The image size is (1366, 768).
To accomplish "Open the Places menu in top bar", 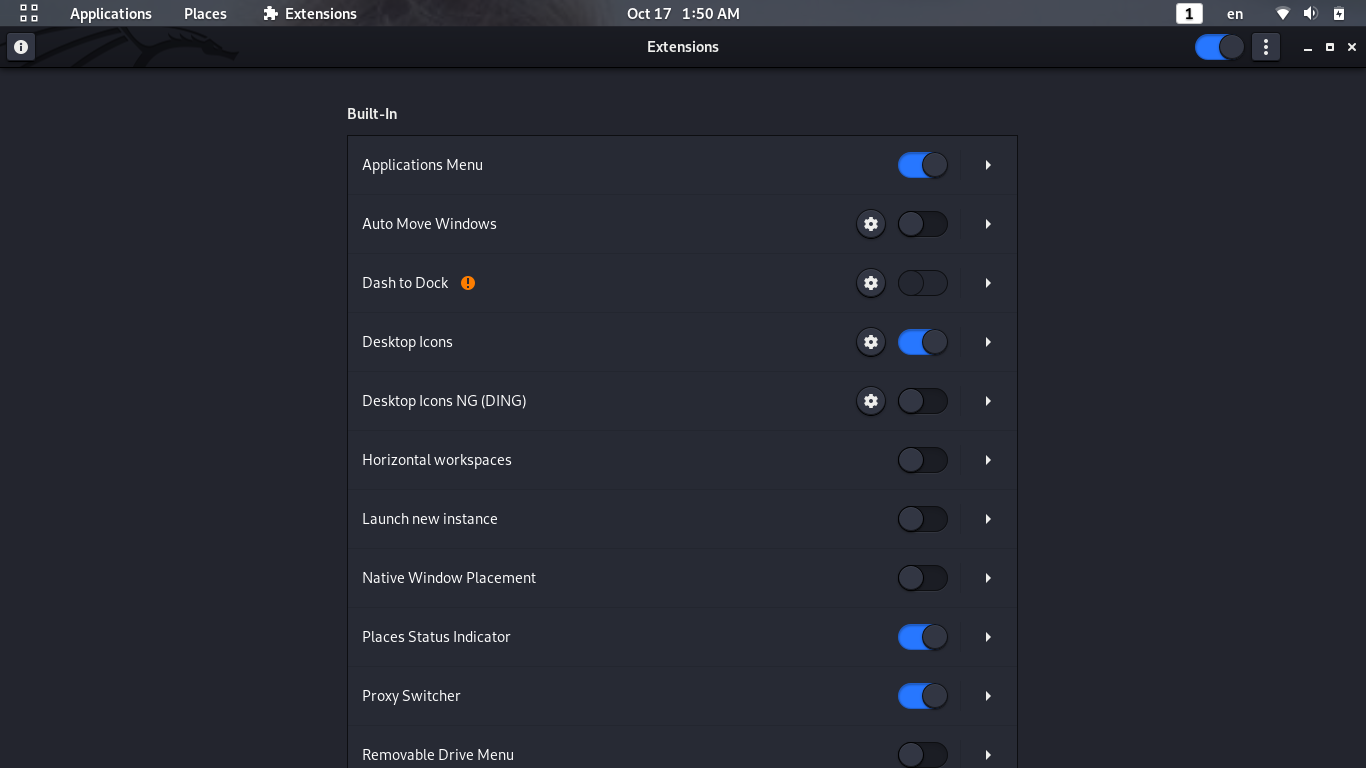I will [x=205, y=14].
